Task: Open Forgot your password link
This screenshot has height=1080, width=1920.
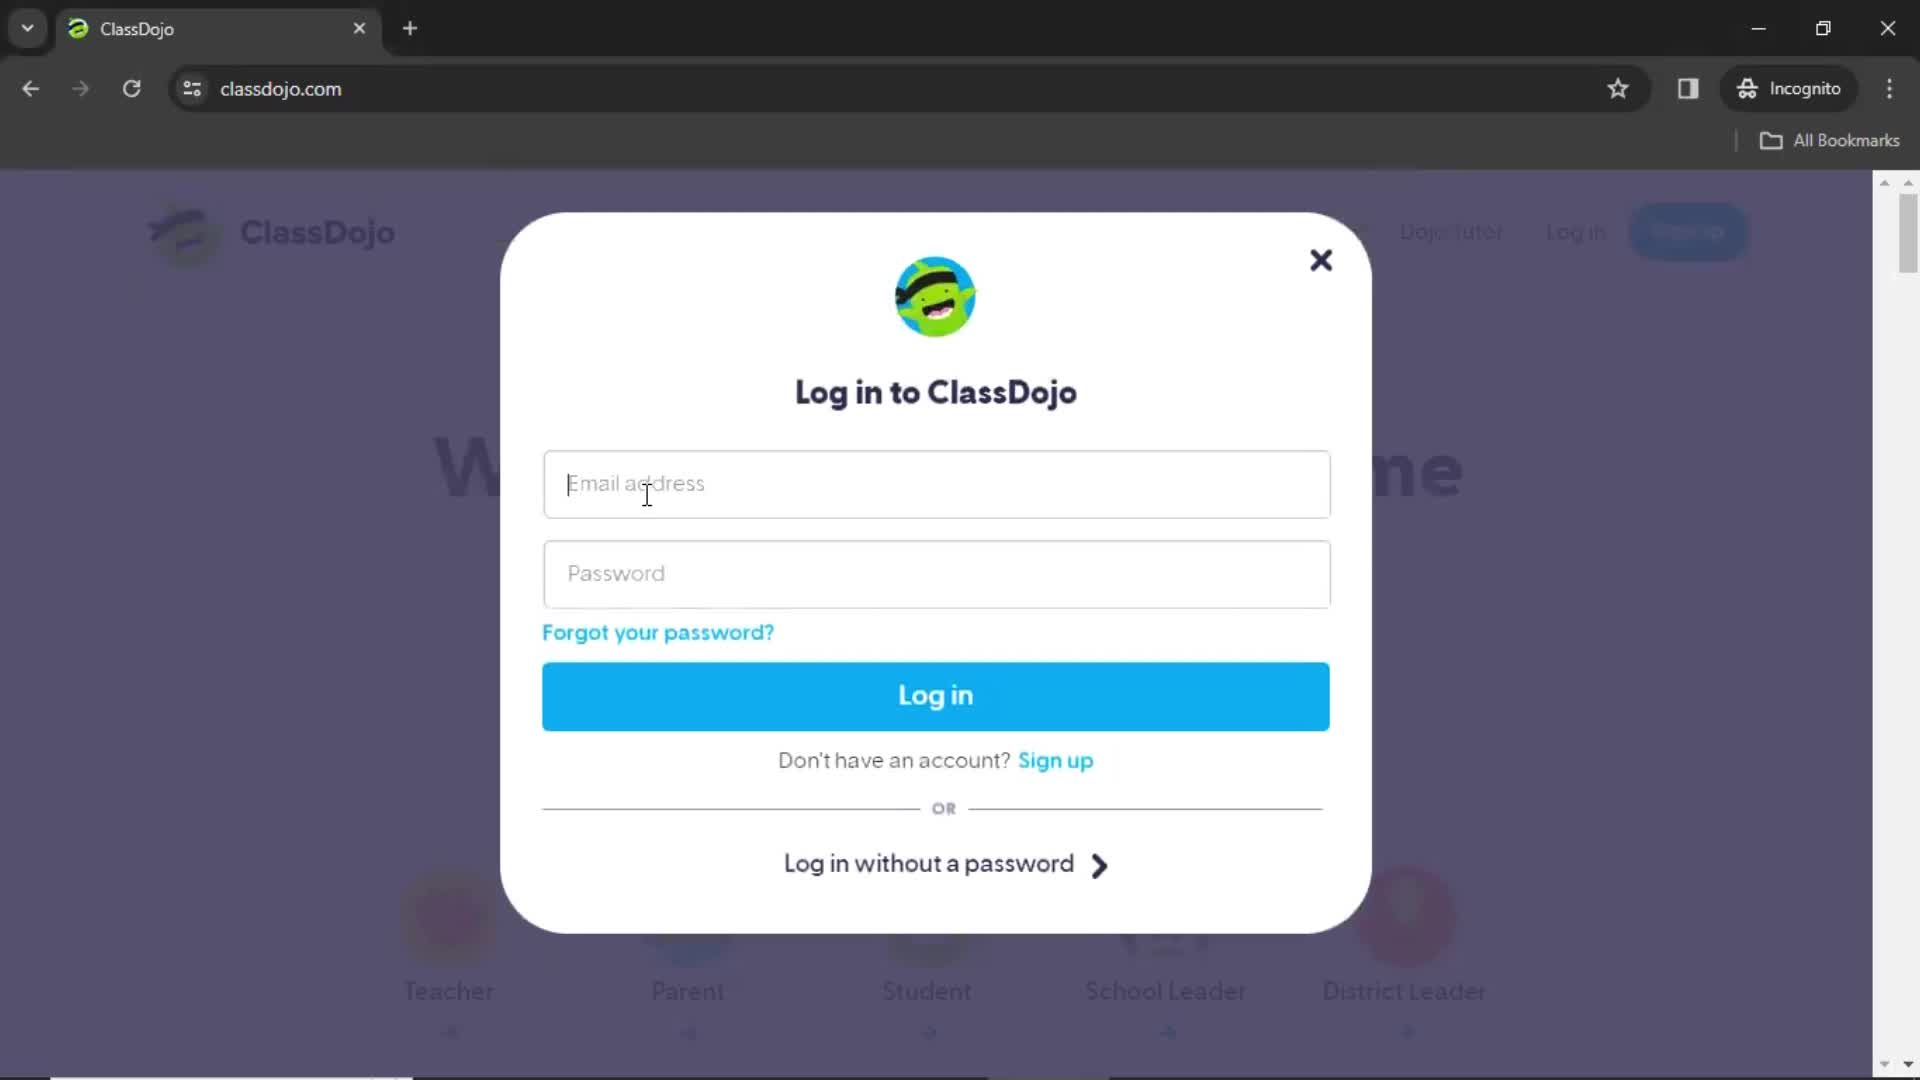Action: (x=659, y=633)
